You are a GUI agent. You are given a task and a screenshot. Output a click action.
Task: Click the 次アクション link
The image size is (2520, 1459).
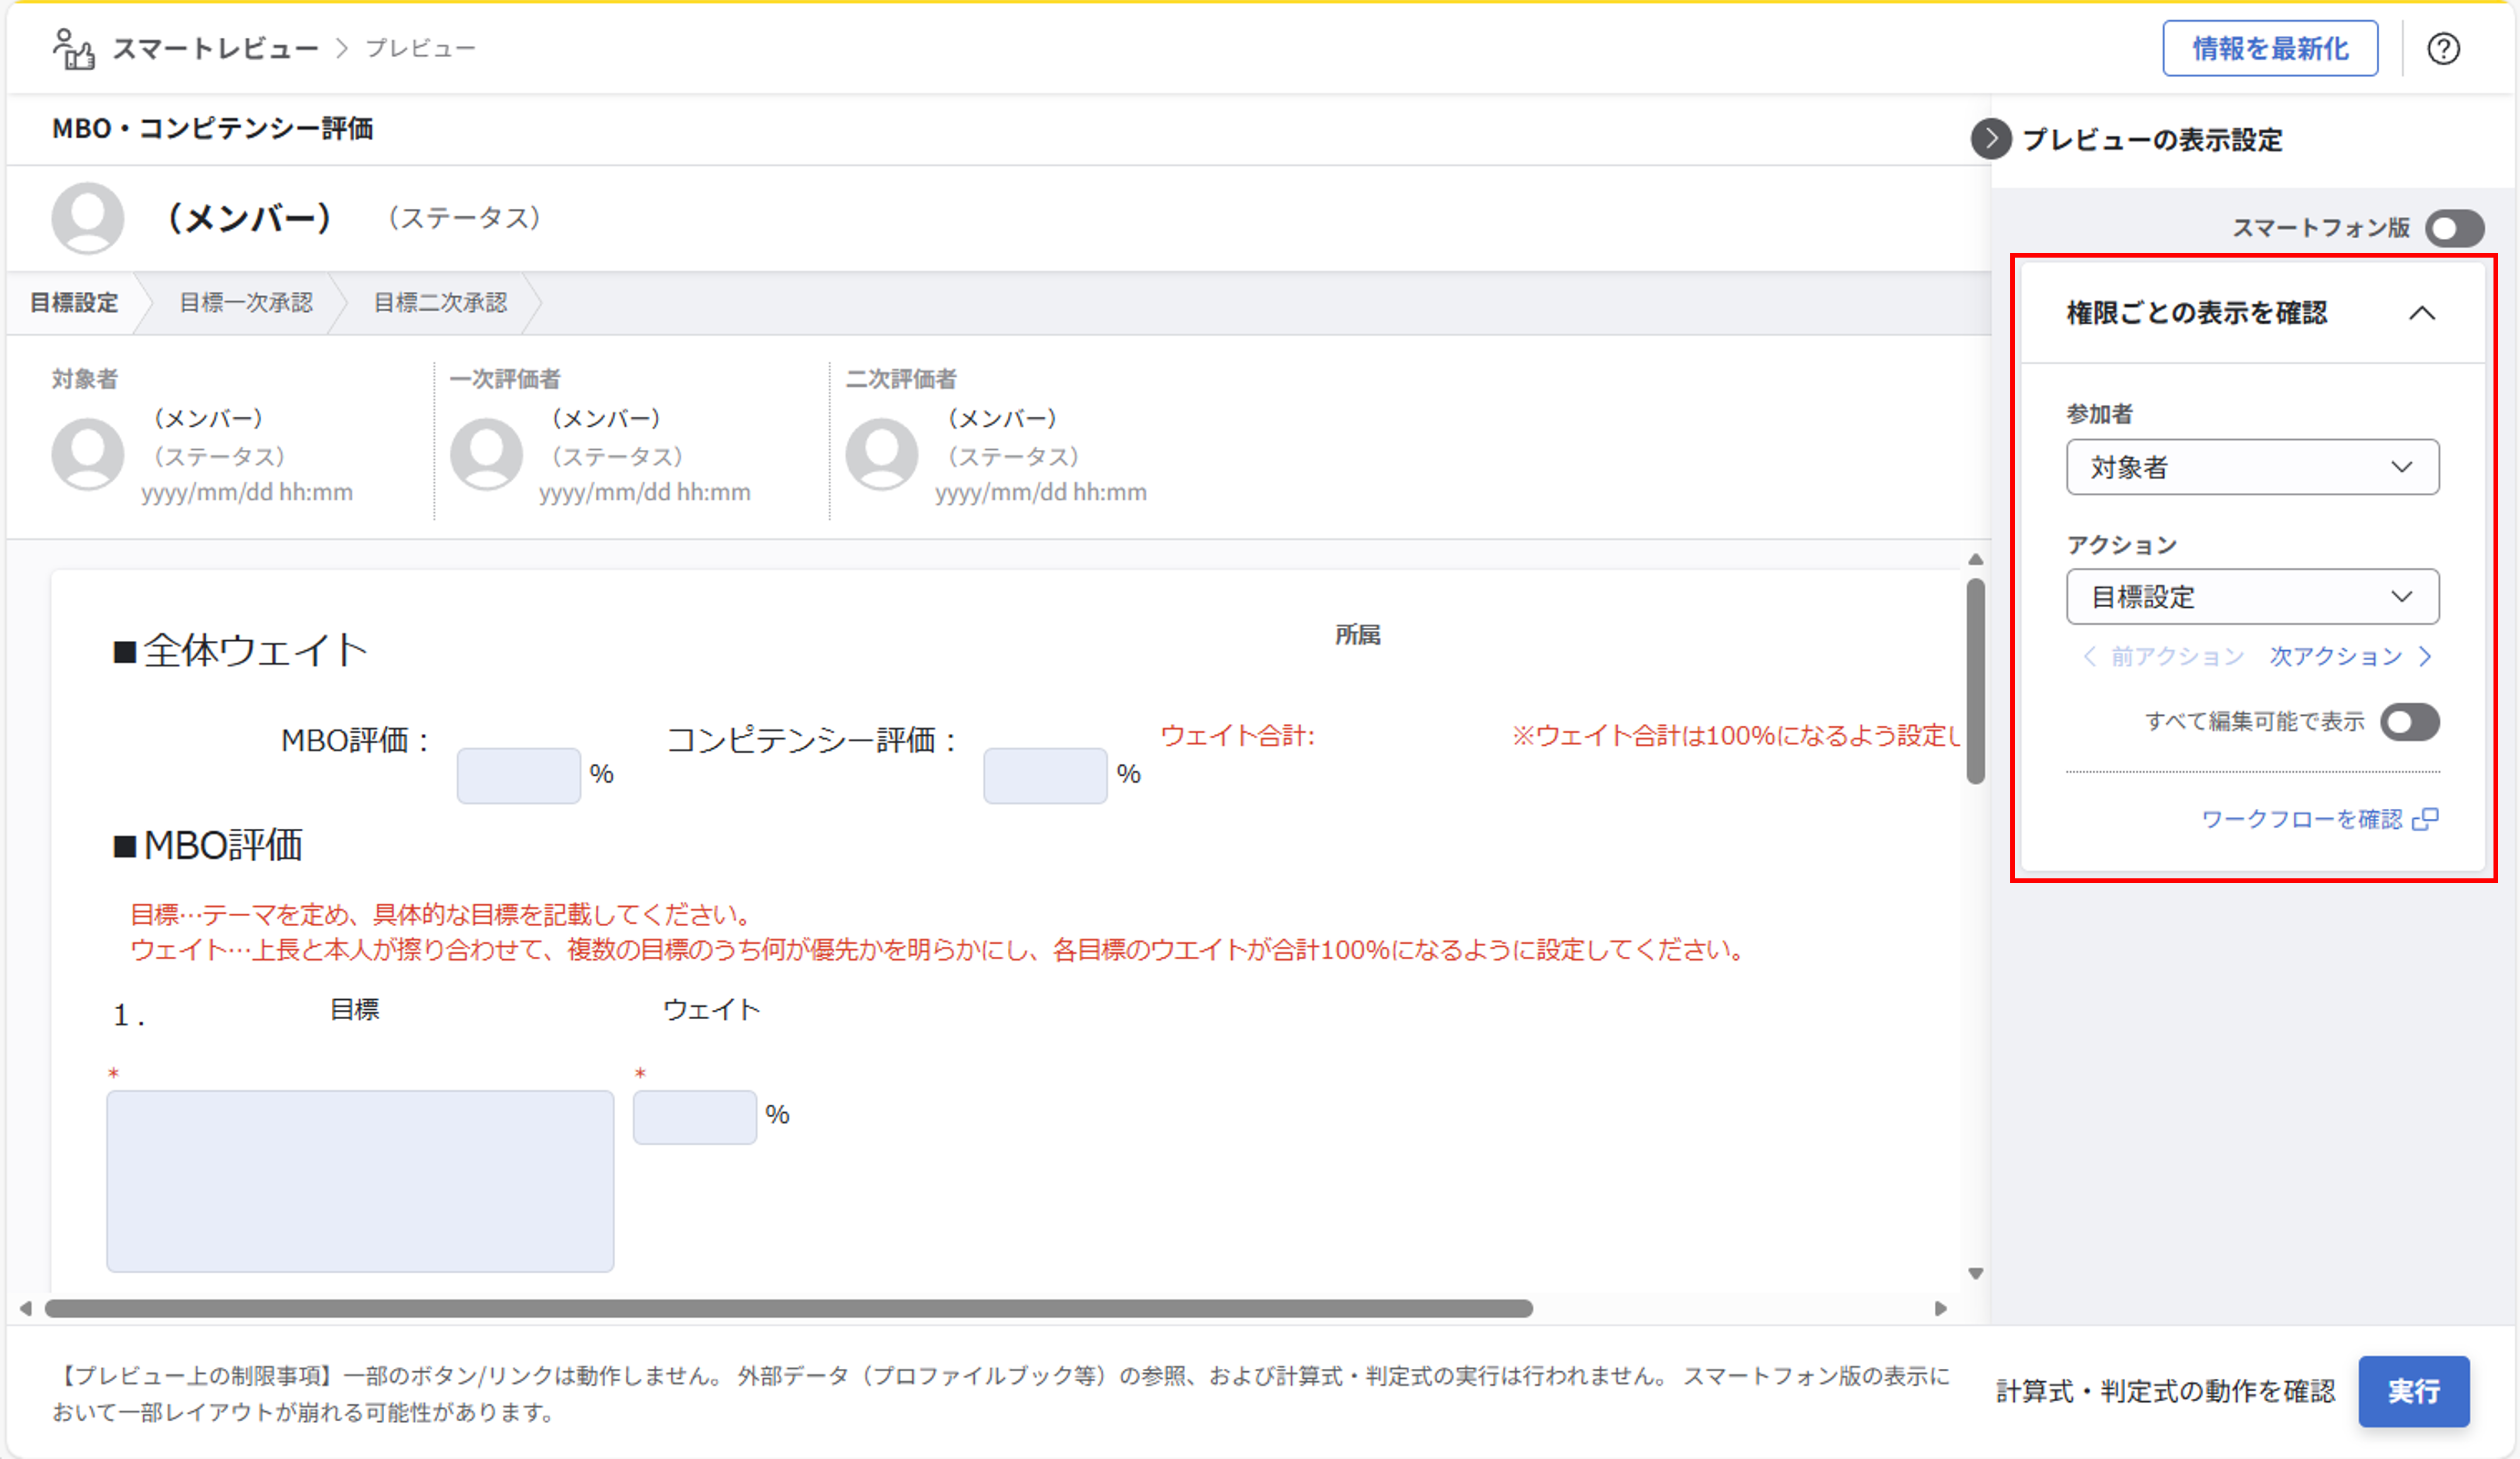(x=2349, y=657)
